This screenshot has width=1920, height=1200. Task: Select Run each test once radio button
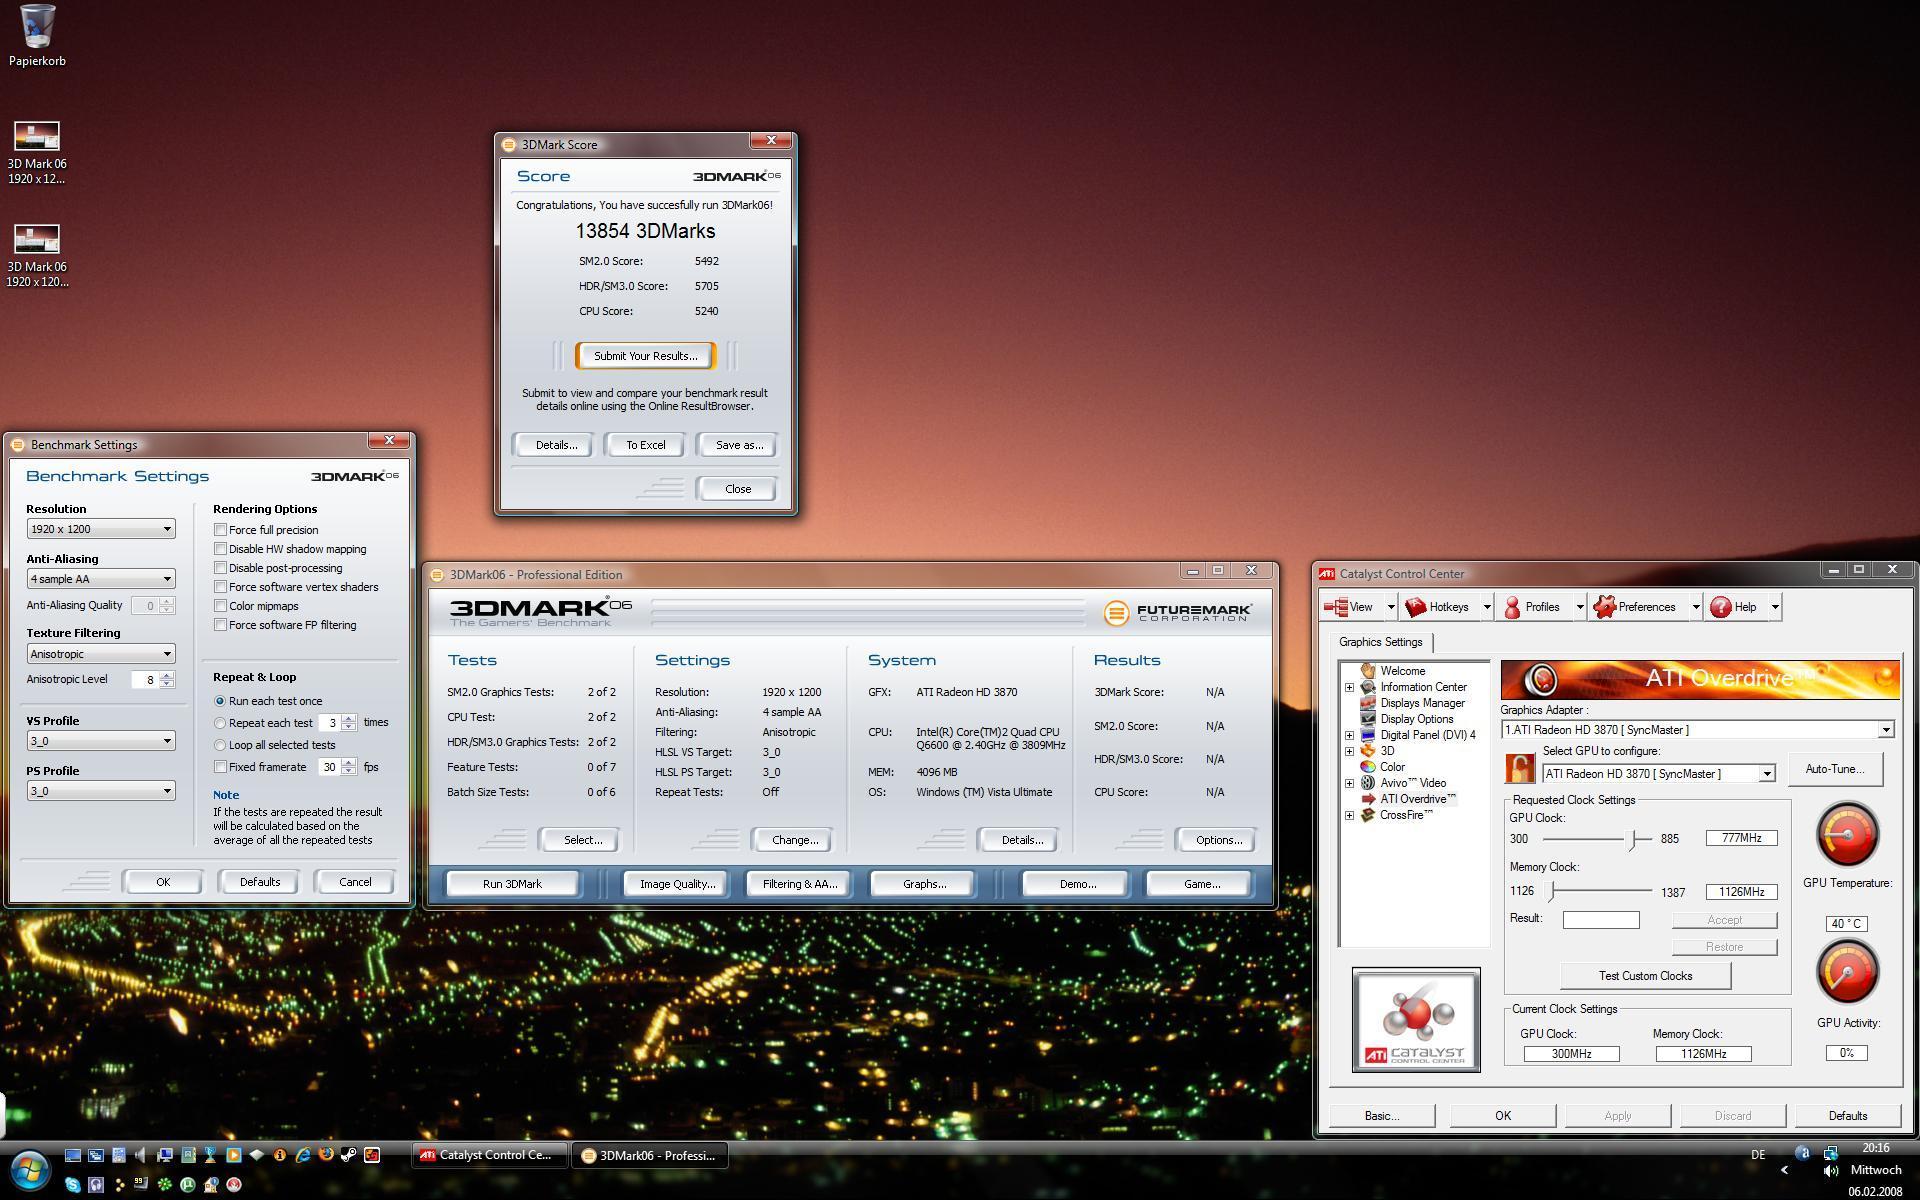[x=220, y=701]
